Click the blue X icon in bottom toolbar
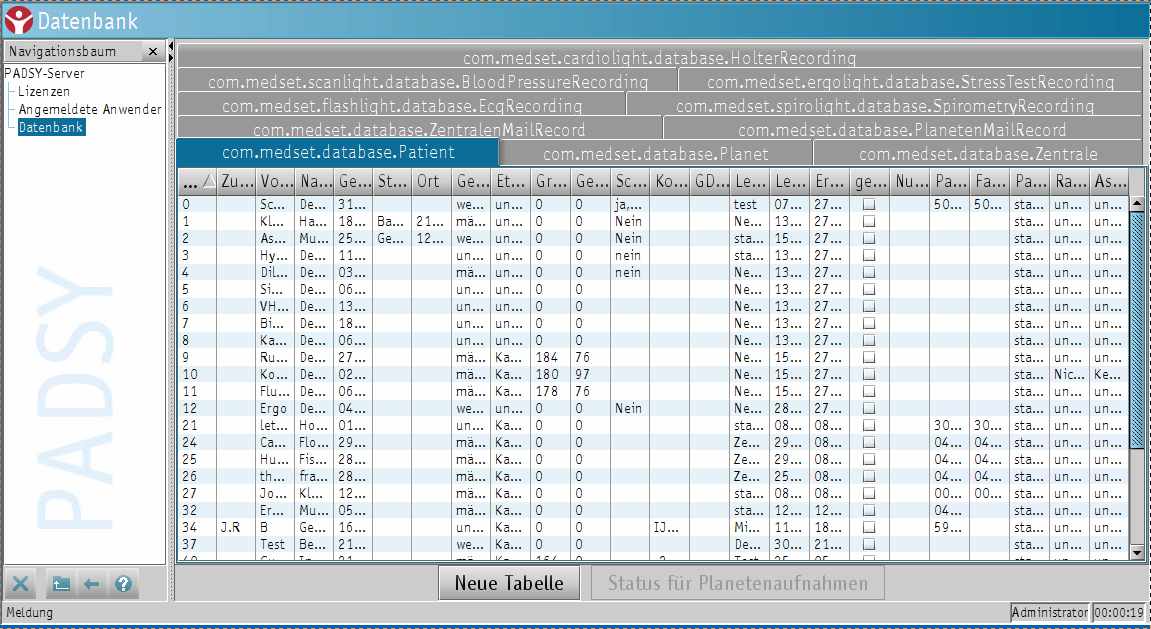The image size is (1151, 629). click(22, 584)
